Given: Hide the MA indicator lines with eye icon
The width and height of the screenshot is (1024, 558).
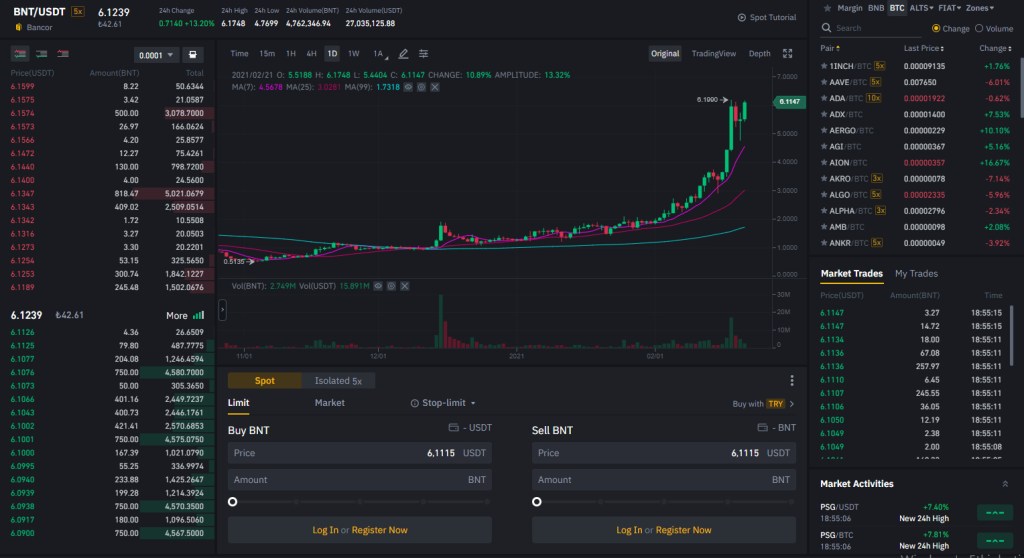Looking at the screenshot, I should point(408,87).
